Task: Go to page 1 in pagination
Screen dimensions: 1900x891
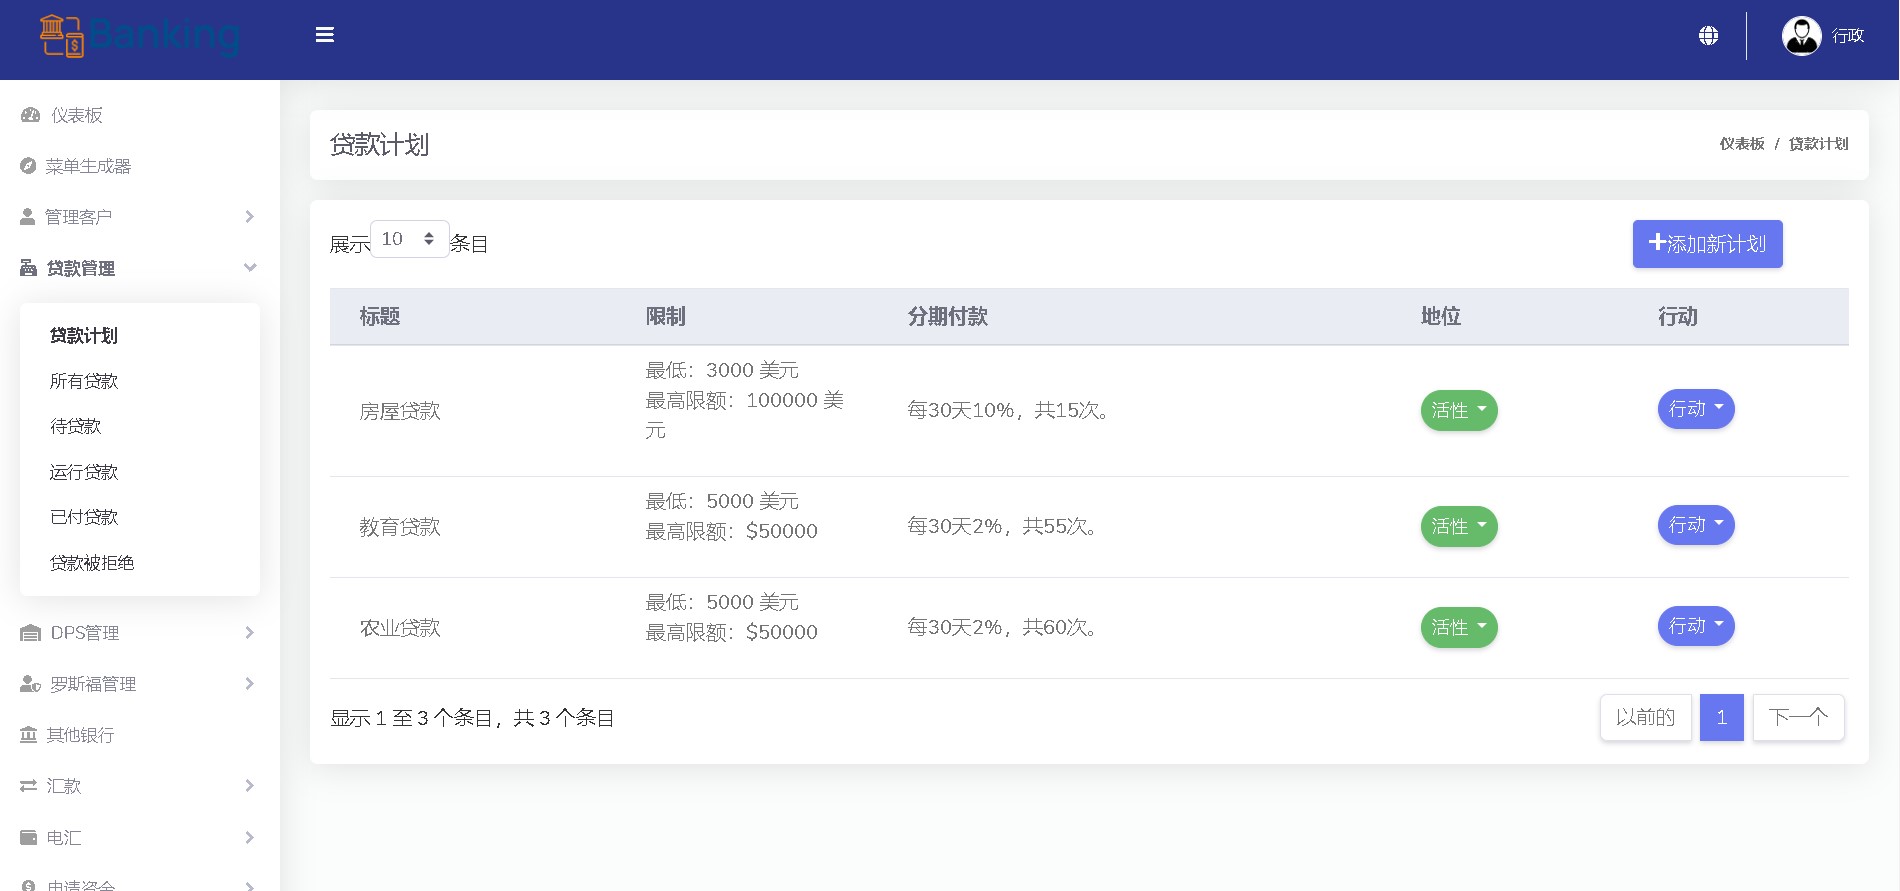Action: [1721, 717]
